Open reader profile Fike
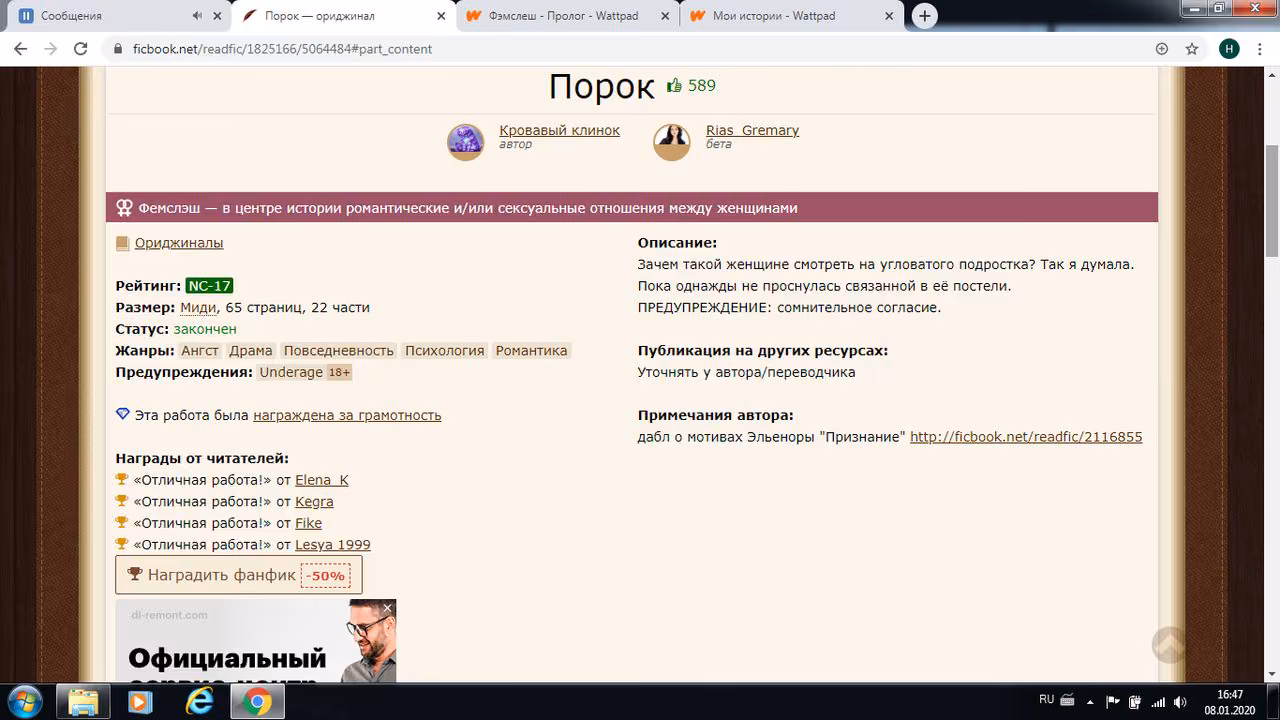The width and height of the screenshot is (1280, 720). (308, 523)
